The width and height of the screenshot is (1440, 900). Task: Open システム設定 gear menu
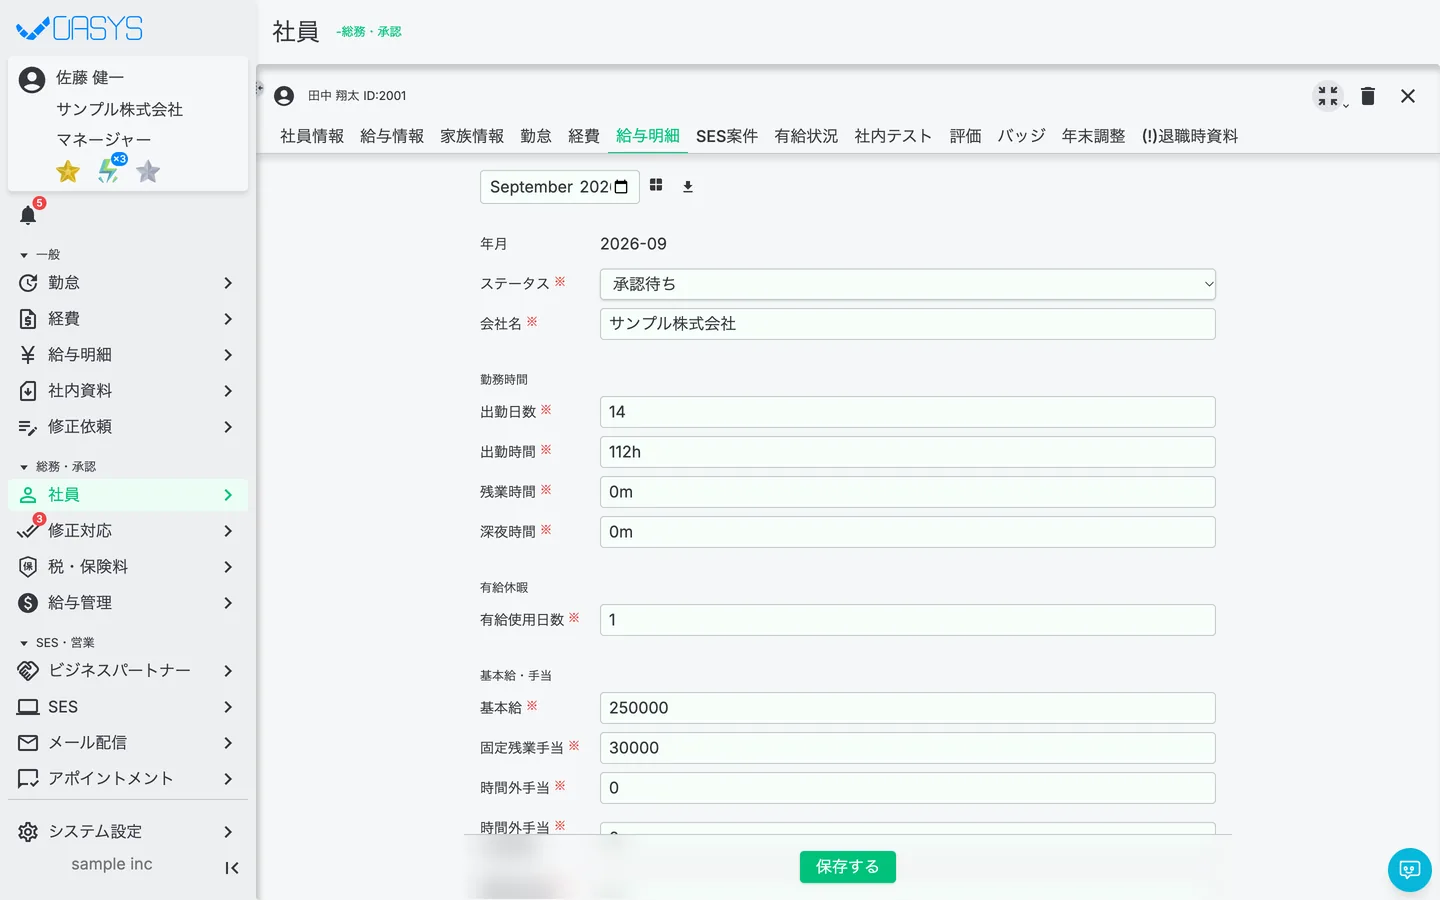pos(128,832)
